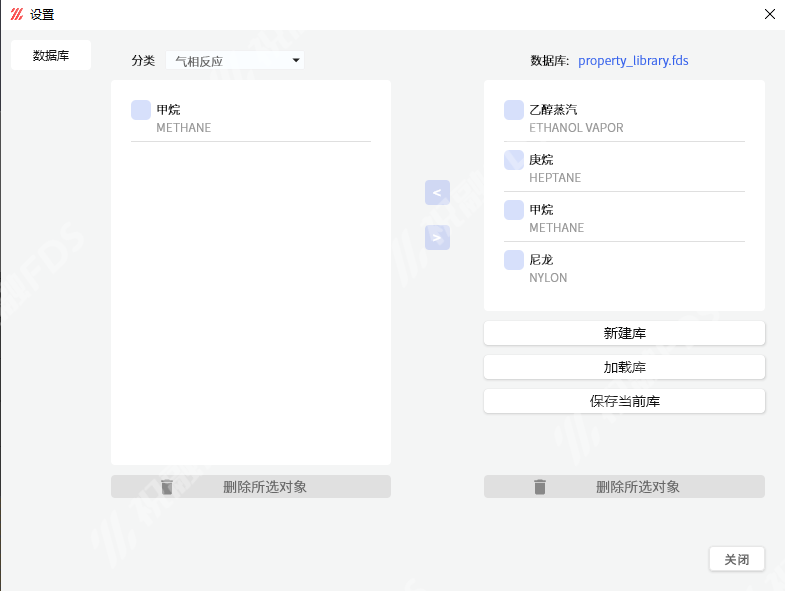
Task: Click the 关闭 button
Action: tap(736, 560)
